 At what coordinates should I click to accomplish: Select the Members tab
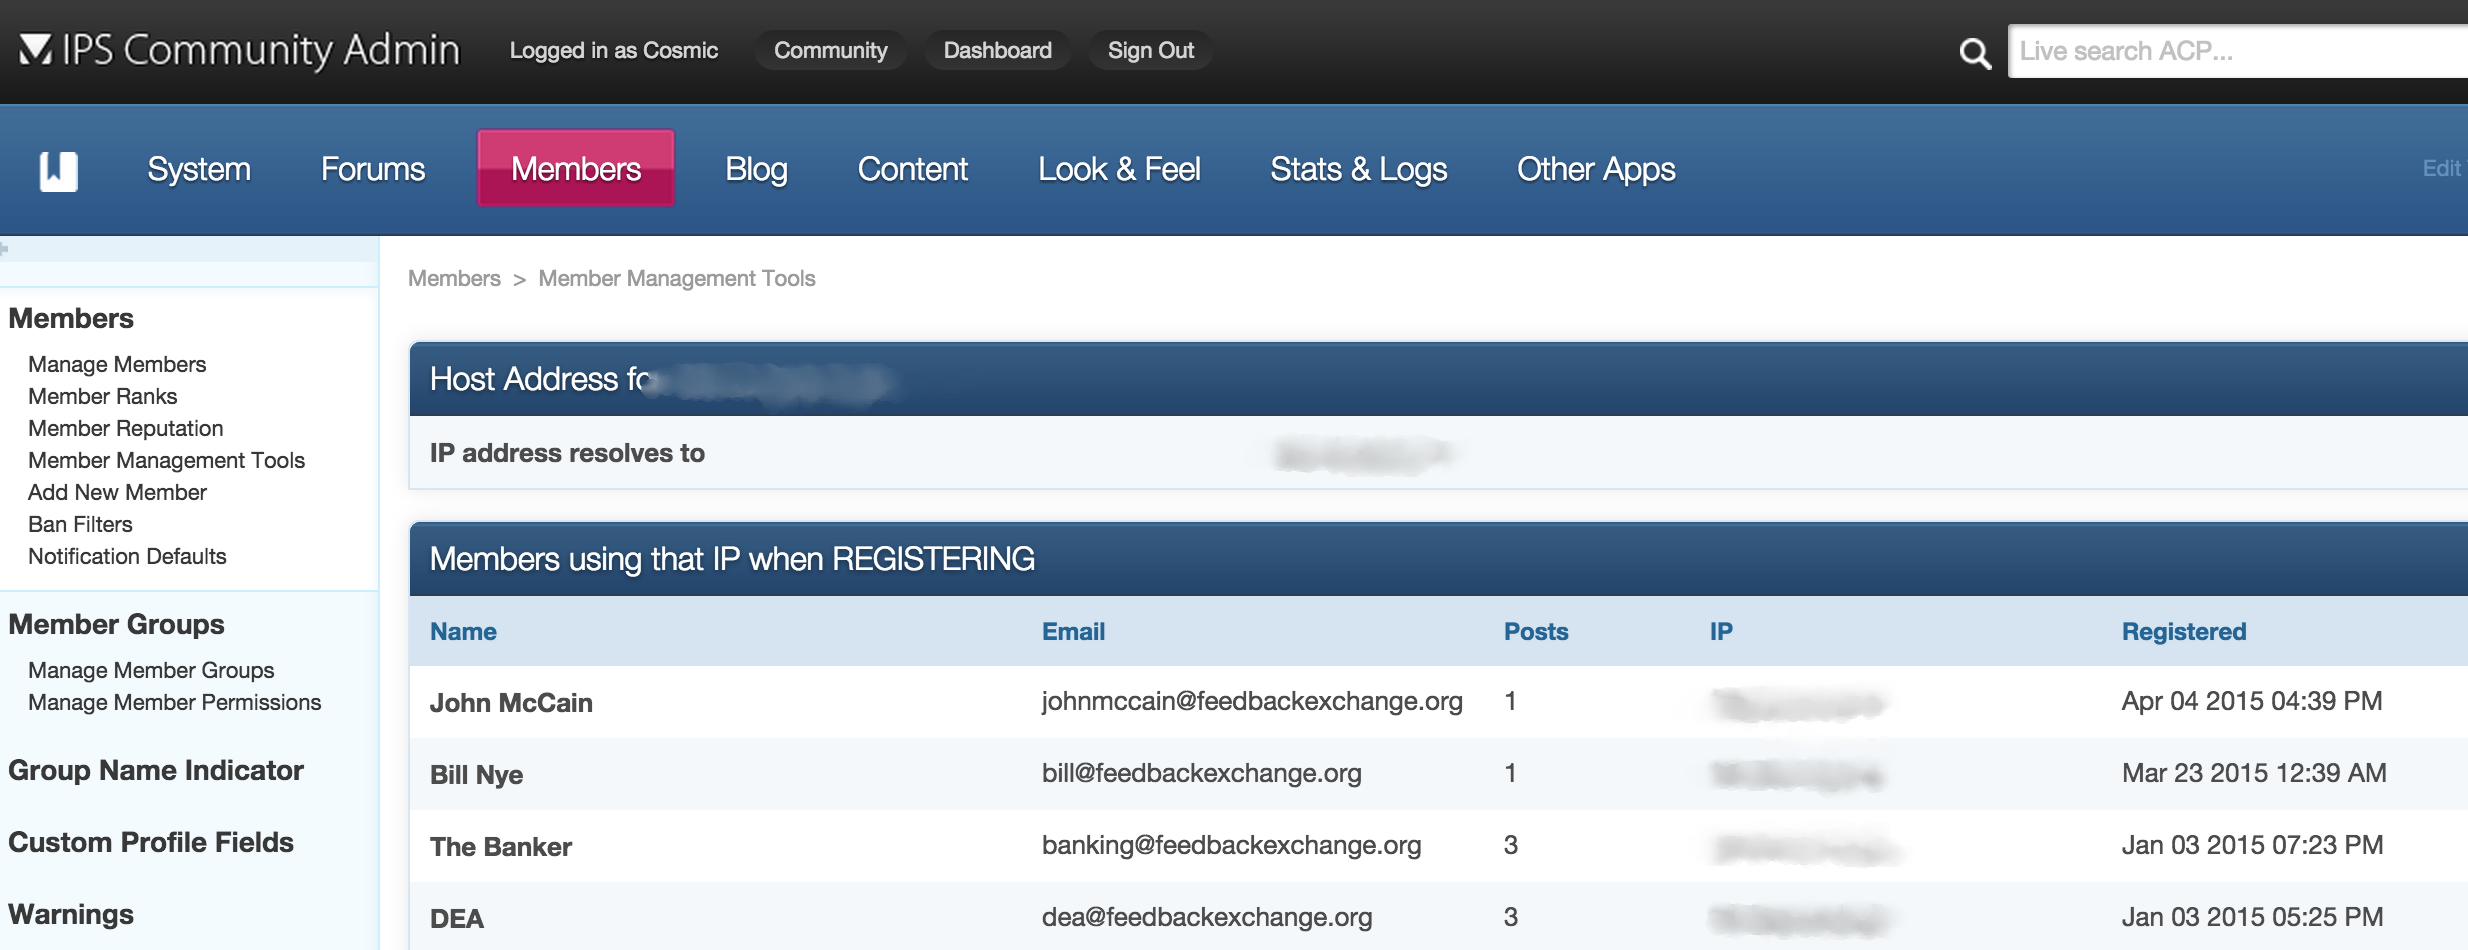(576, 168)
